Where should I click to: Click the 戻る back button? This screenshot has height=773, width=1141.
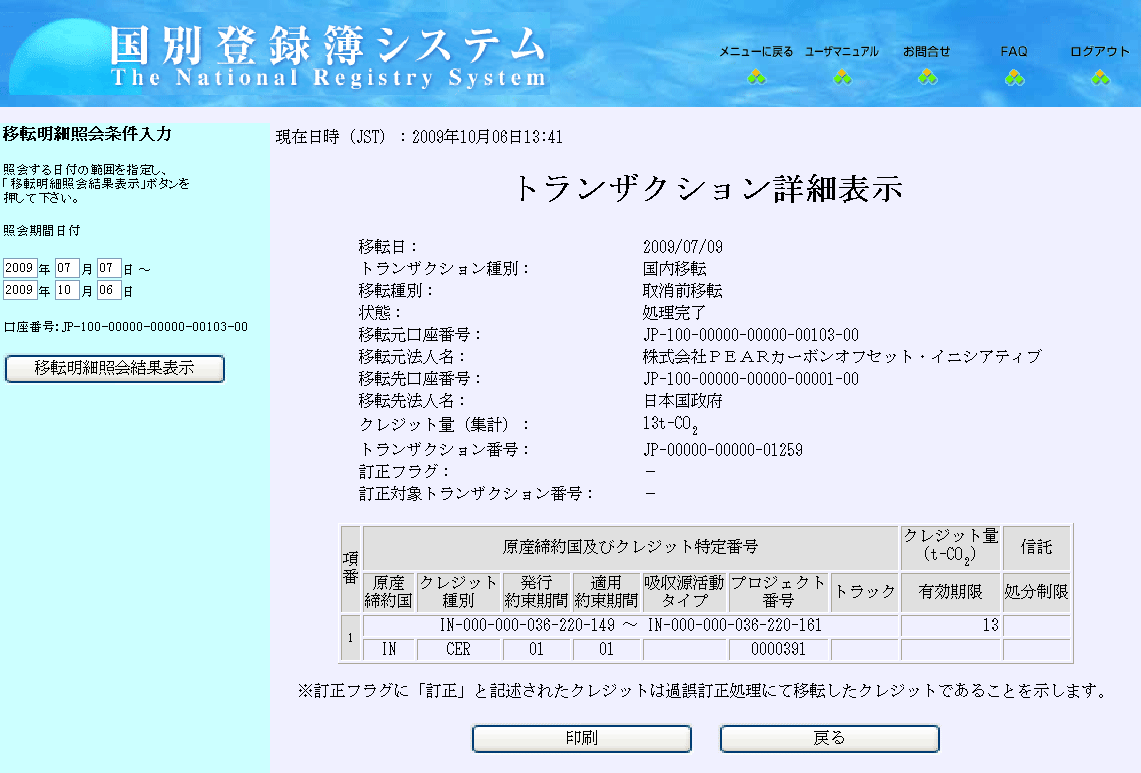tap(829, 738)
